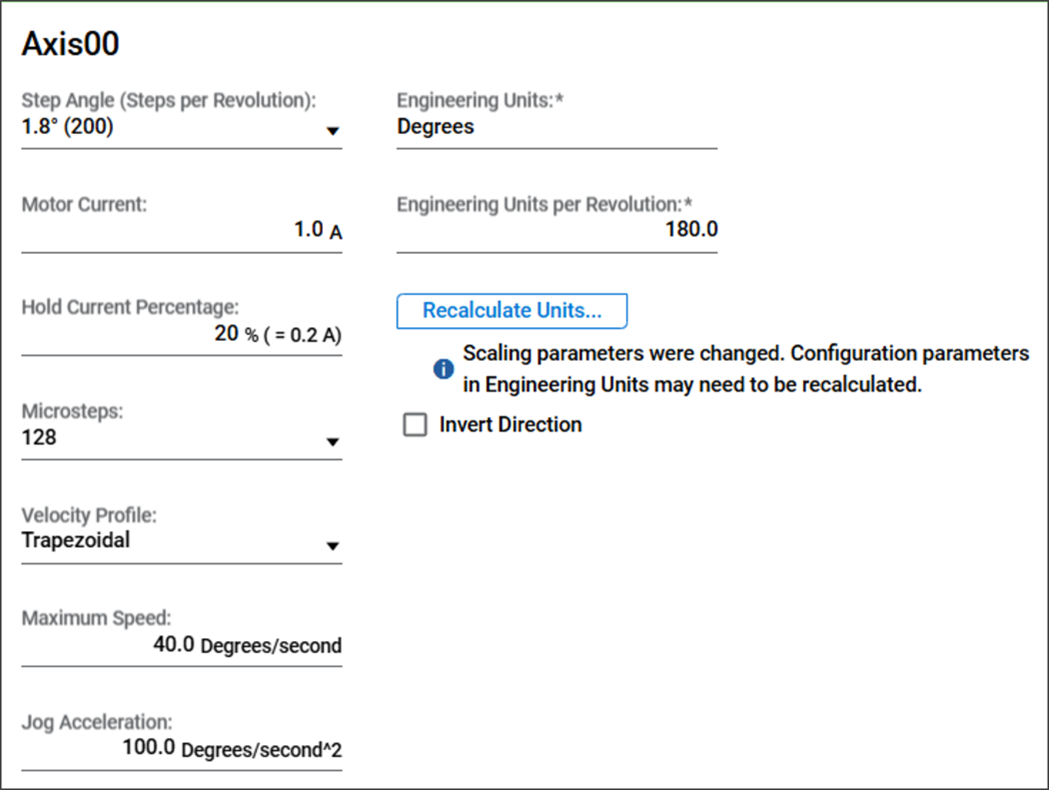Click the Axis00 heading
Viewport: 1049px width, 790px height.
70,44
